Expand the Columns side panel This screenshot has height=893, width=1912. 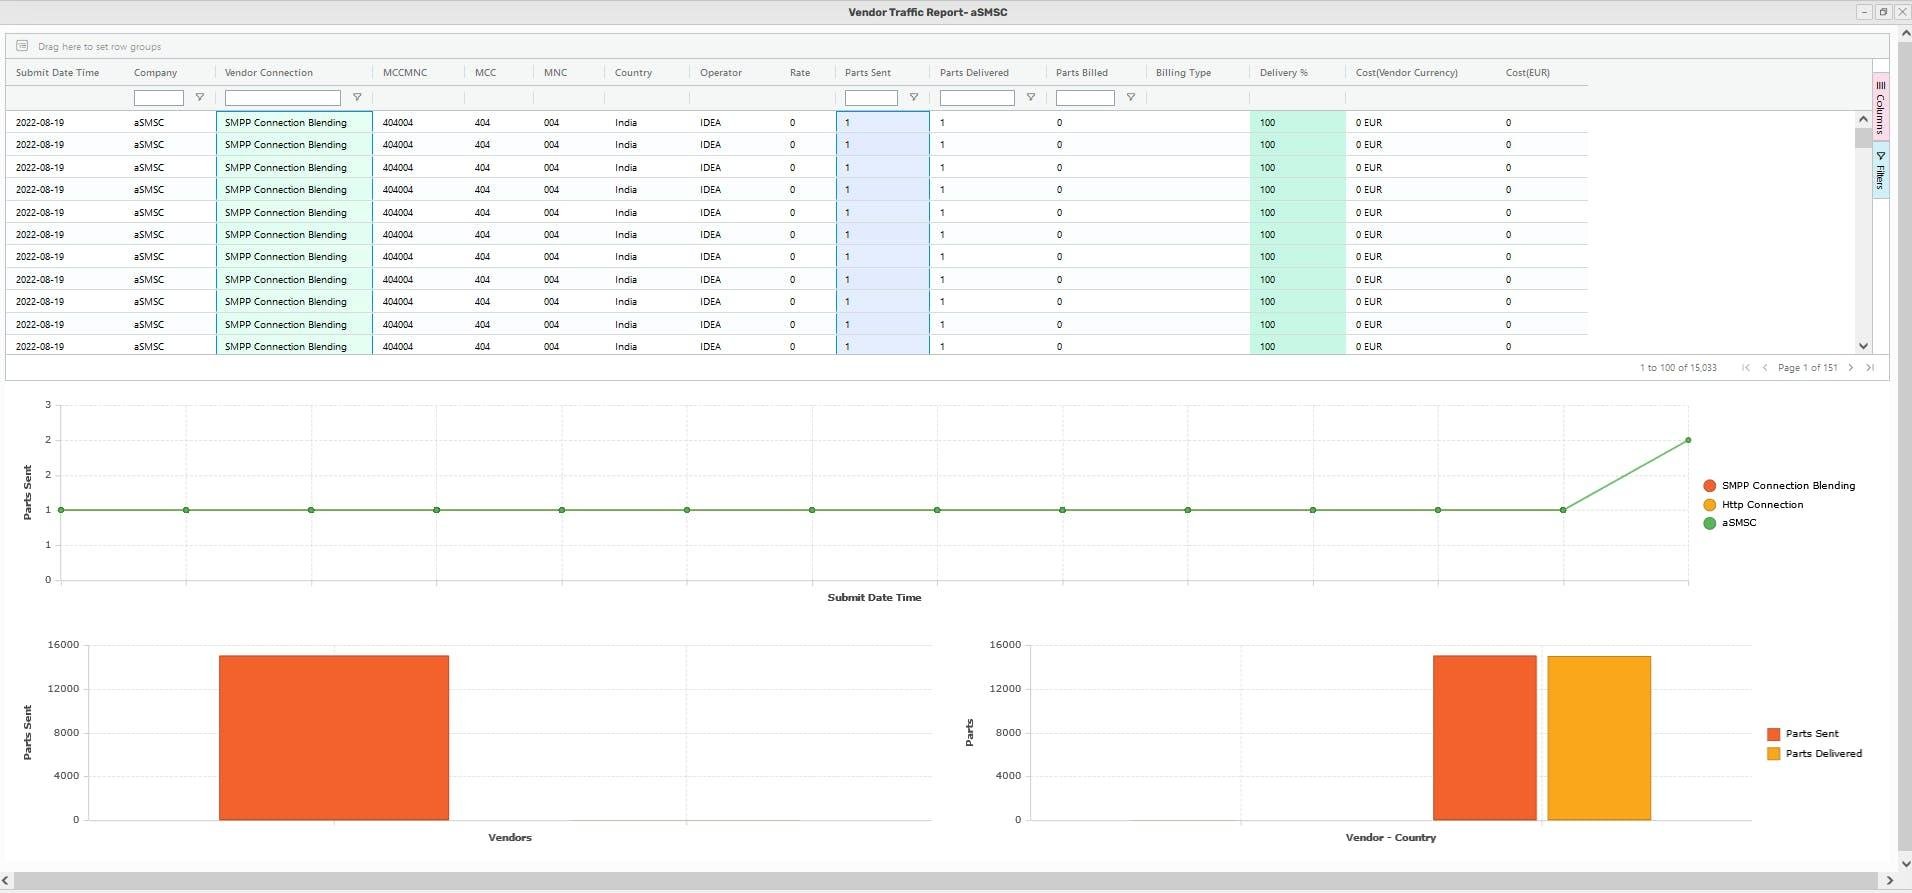[x=1880, y=107]
